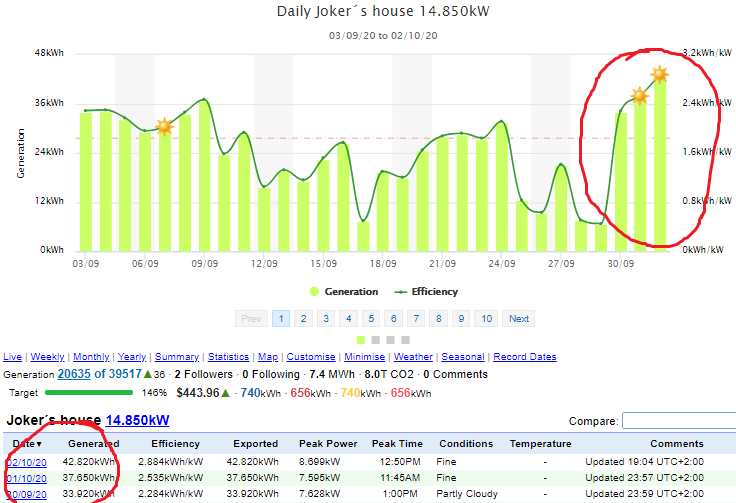Open the 20635 generation rank link
This screenshot has height=503, width=736.
(74, 374)
